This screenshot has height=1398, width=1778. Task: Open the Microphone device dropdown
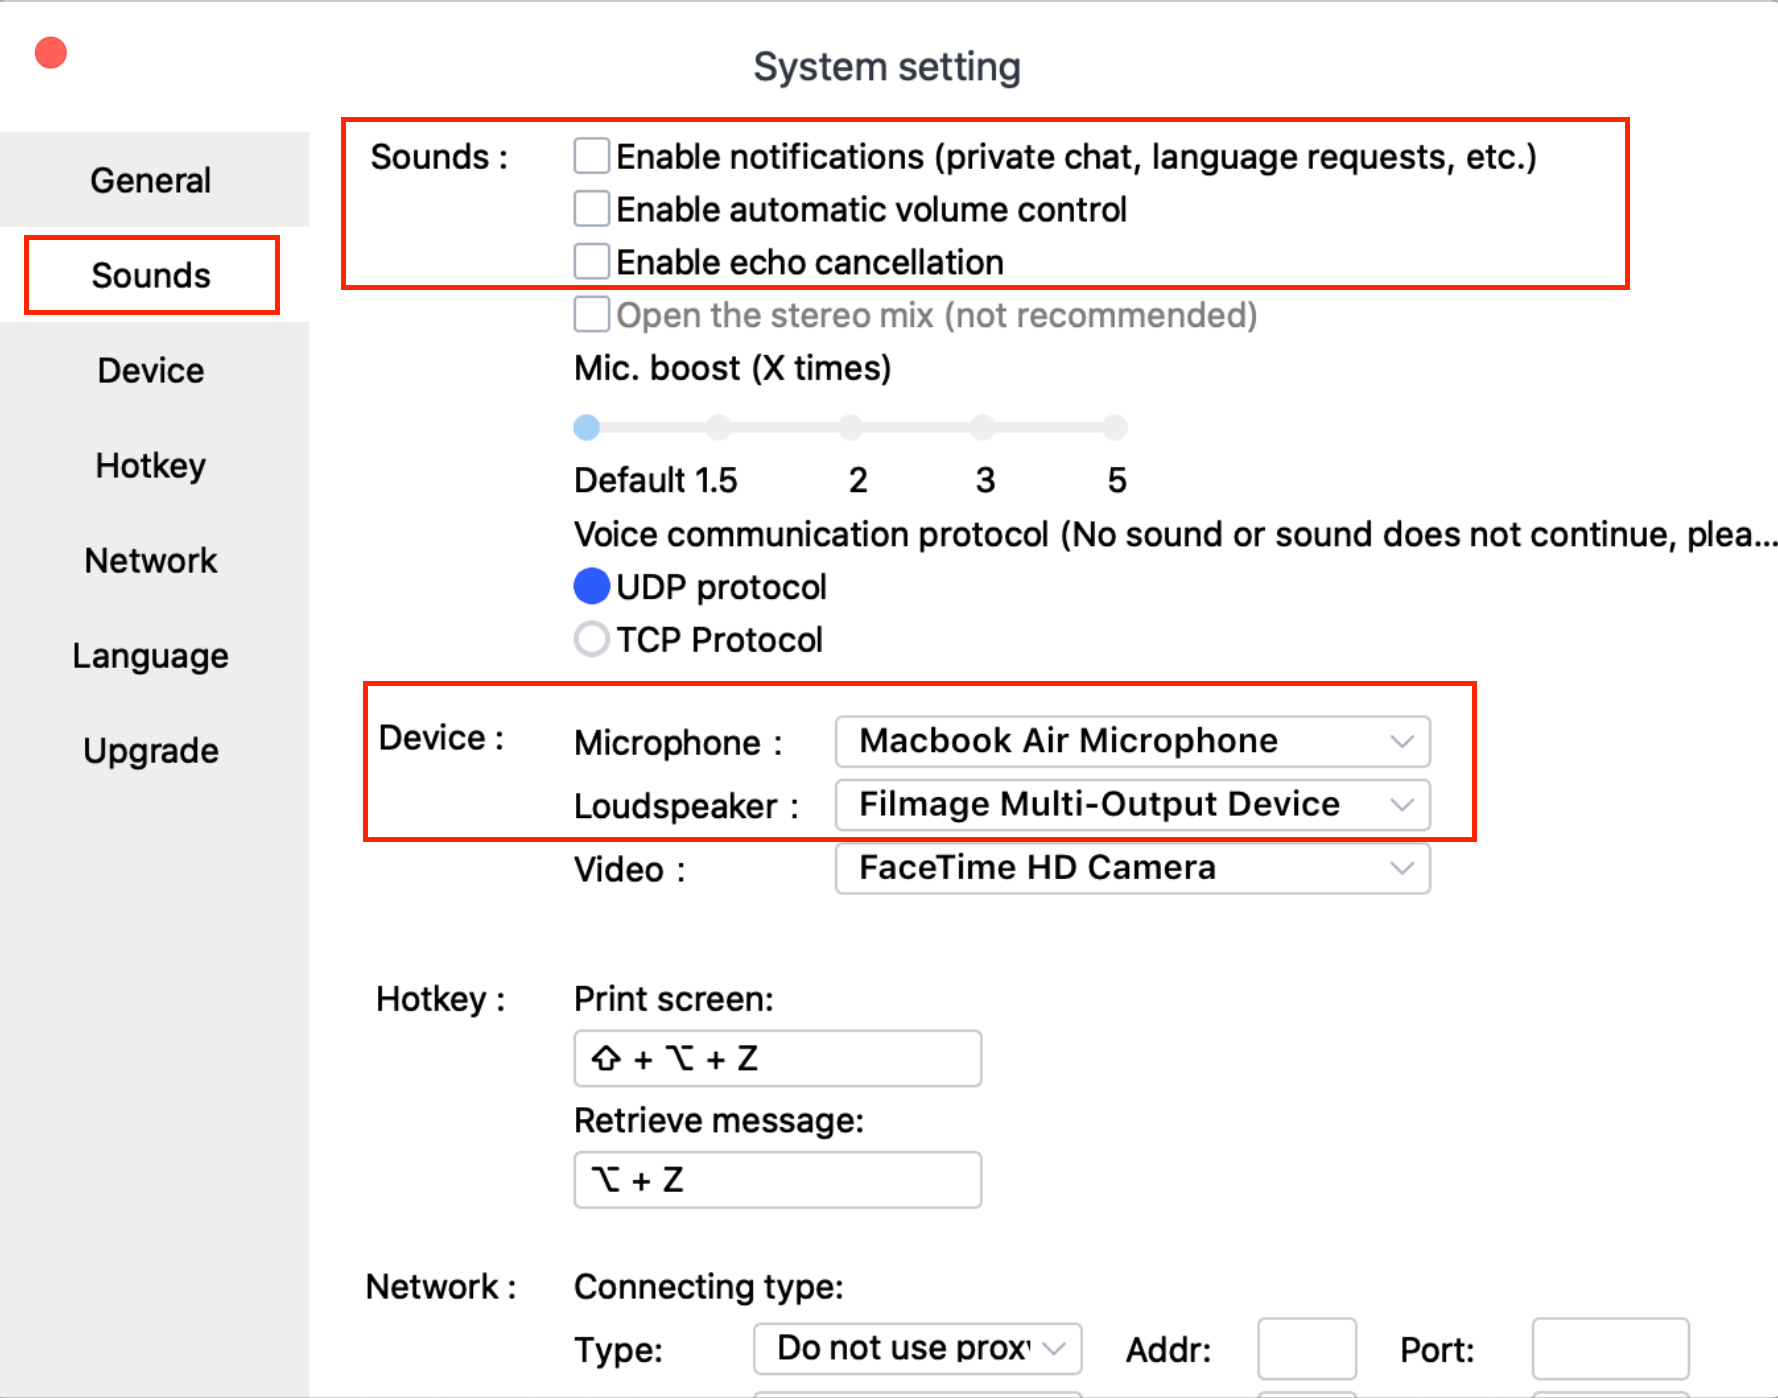coord(1133,741)
